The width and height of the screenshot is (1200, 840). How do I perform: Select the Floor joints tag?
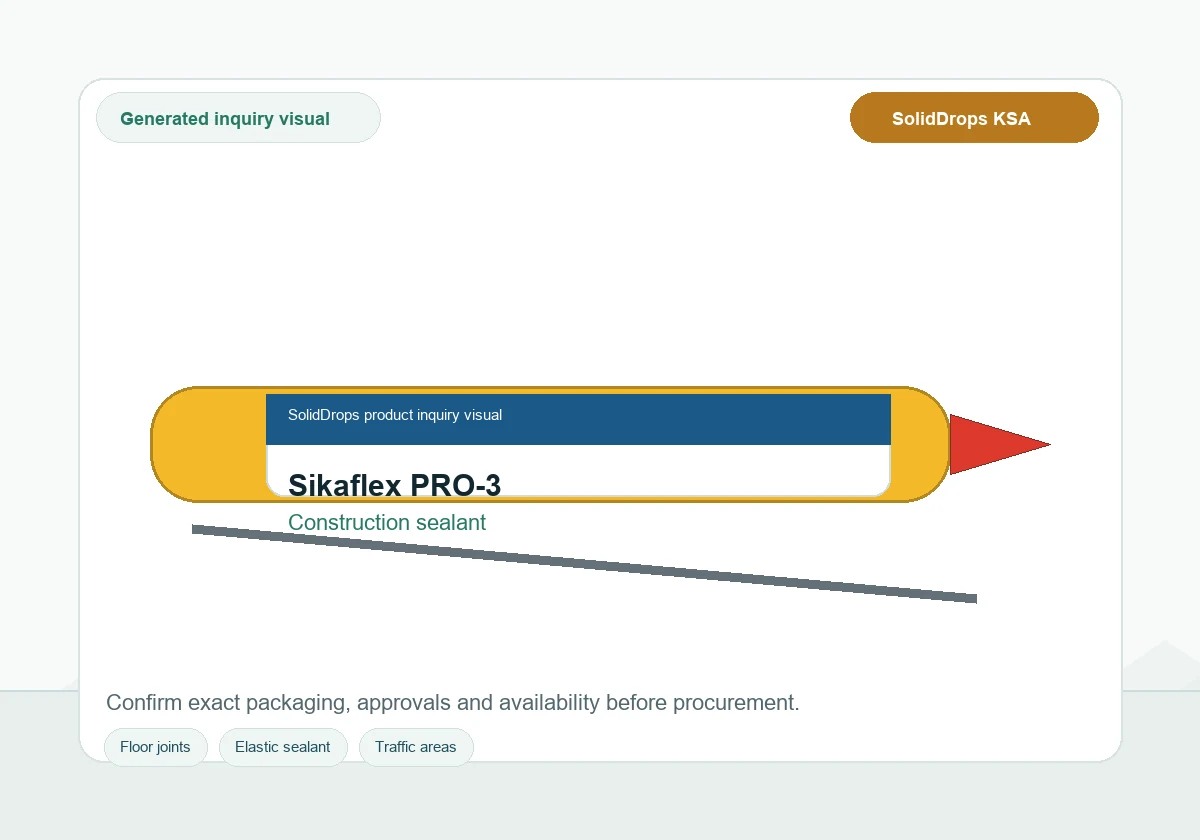(155, 747)
